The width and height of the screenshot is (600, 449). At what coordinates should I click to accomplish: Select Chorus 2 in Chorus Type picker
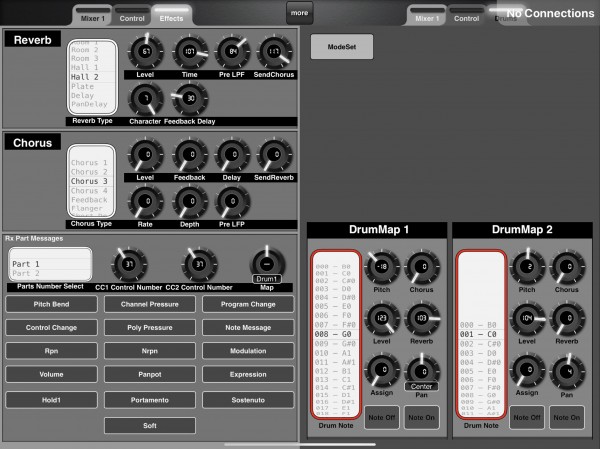click(92, 172)
